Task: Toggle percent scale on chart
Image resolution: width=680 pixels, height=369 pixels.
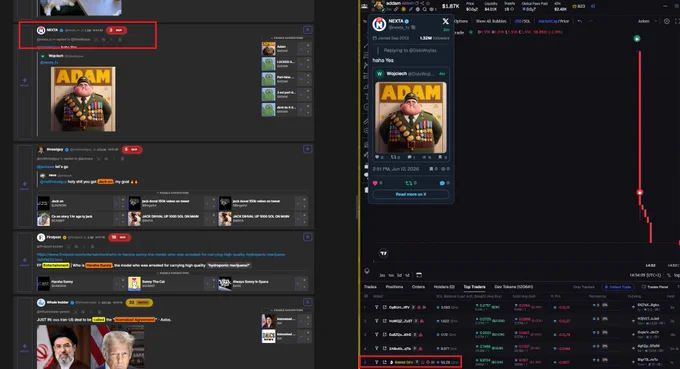Action: (x=669, y=275)
